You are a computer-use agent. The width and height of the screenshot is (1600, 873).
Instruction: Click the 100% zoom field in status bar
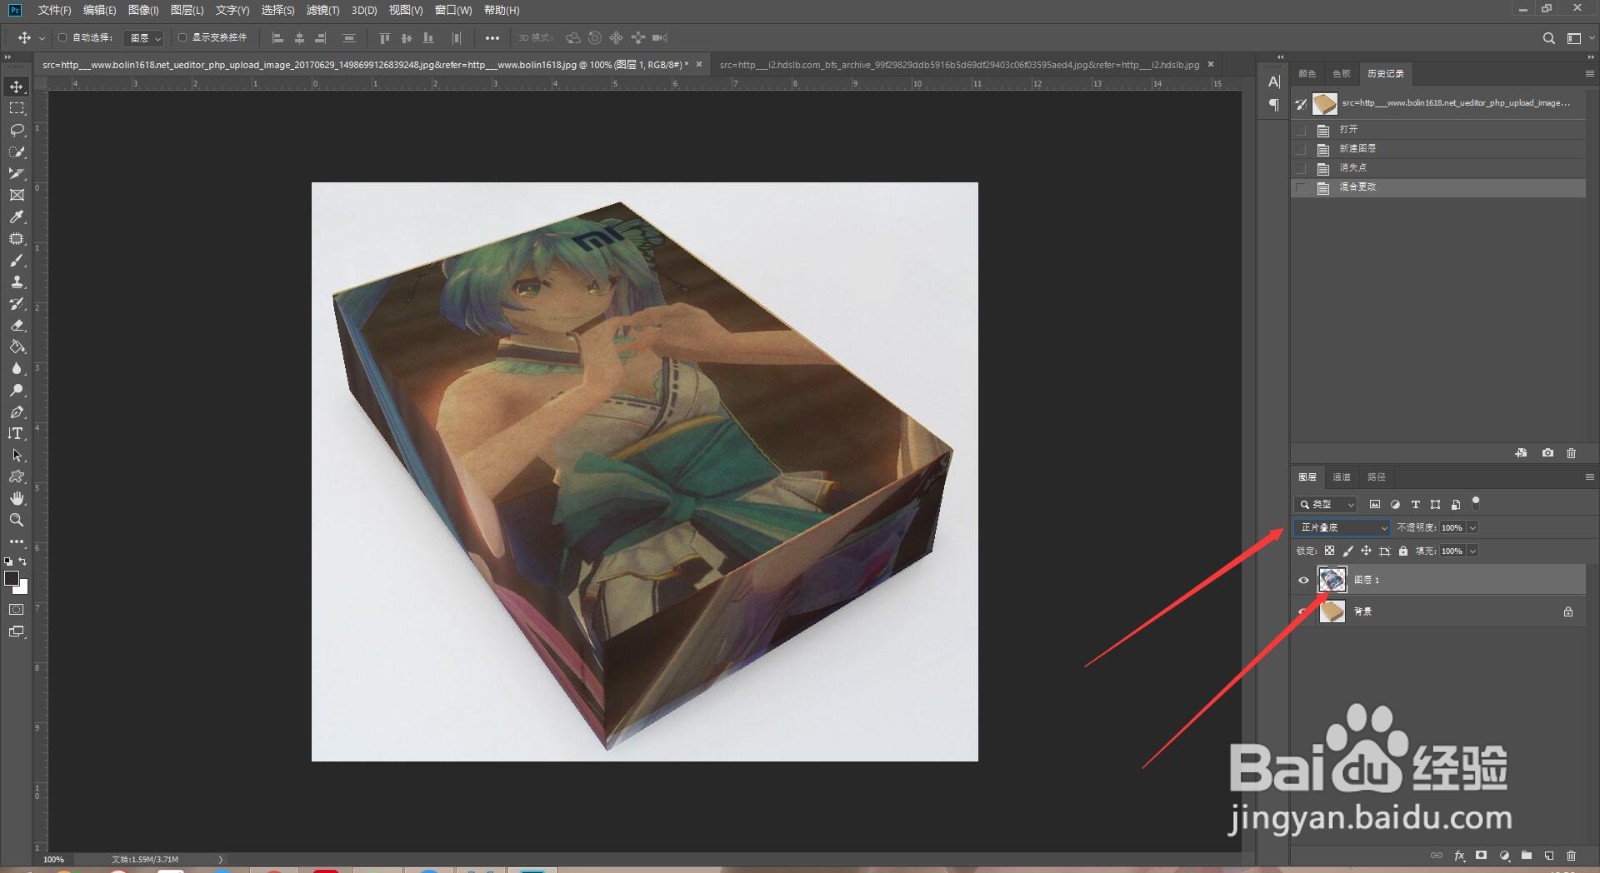[x=54, y=859]
